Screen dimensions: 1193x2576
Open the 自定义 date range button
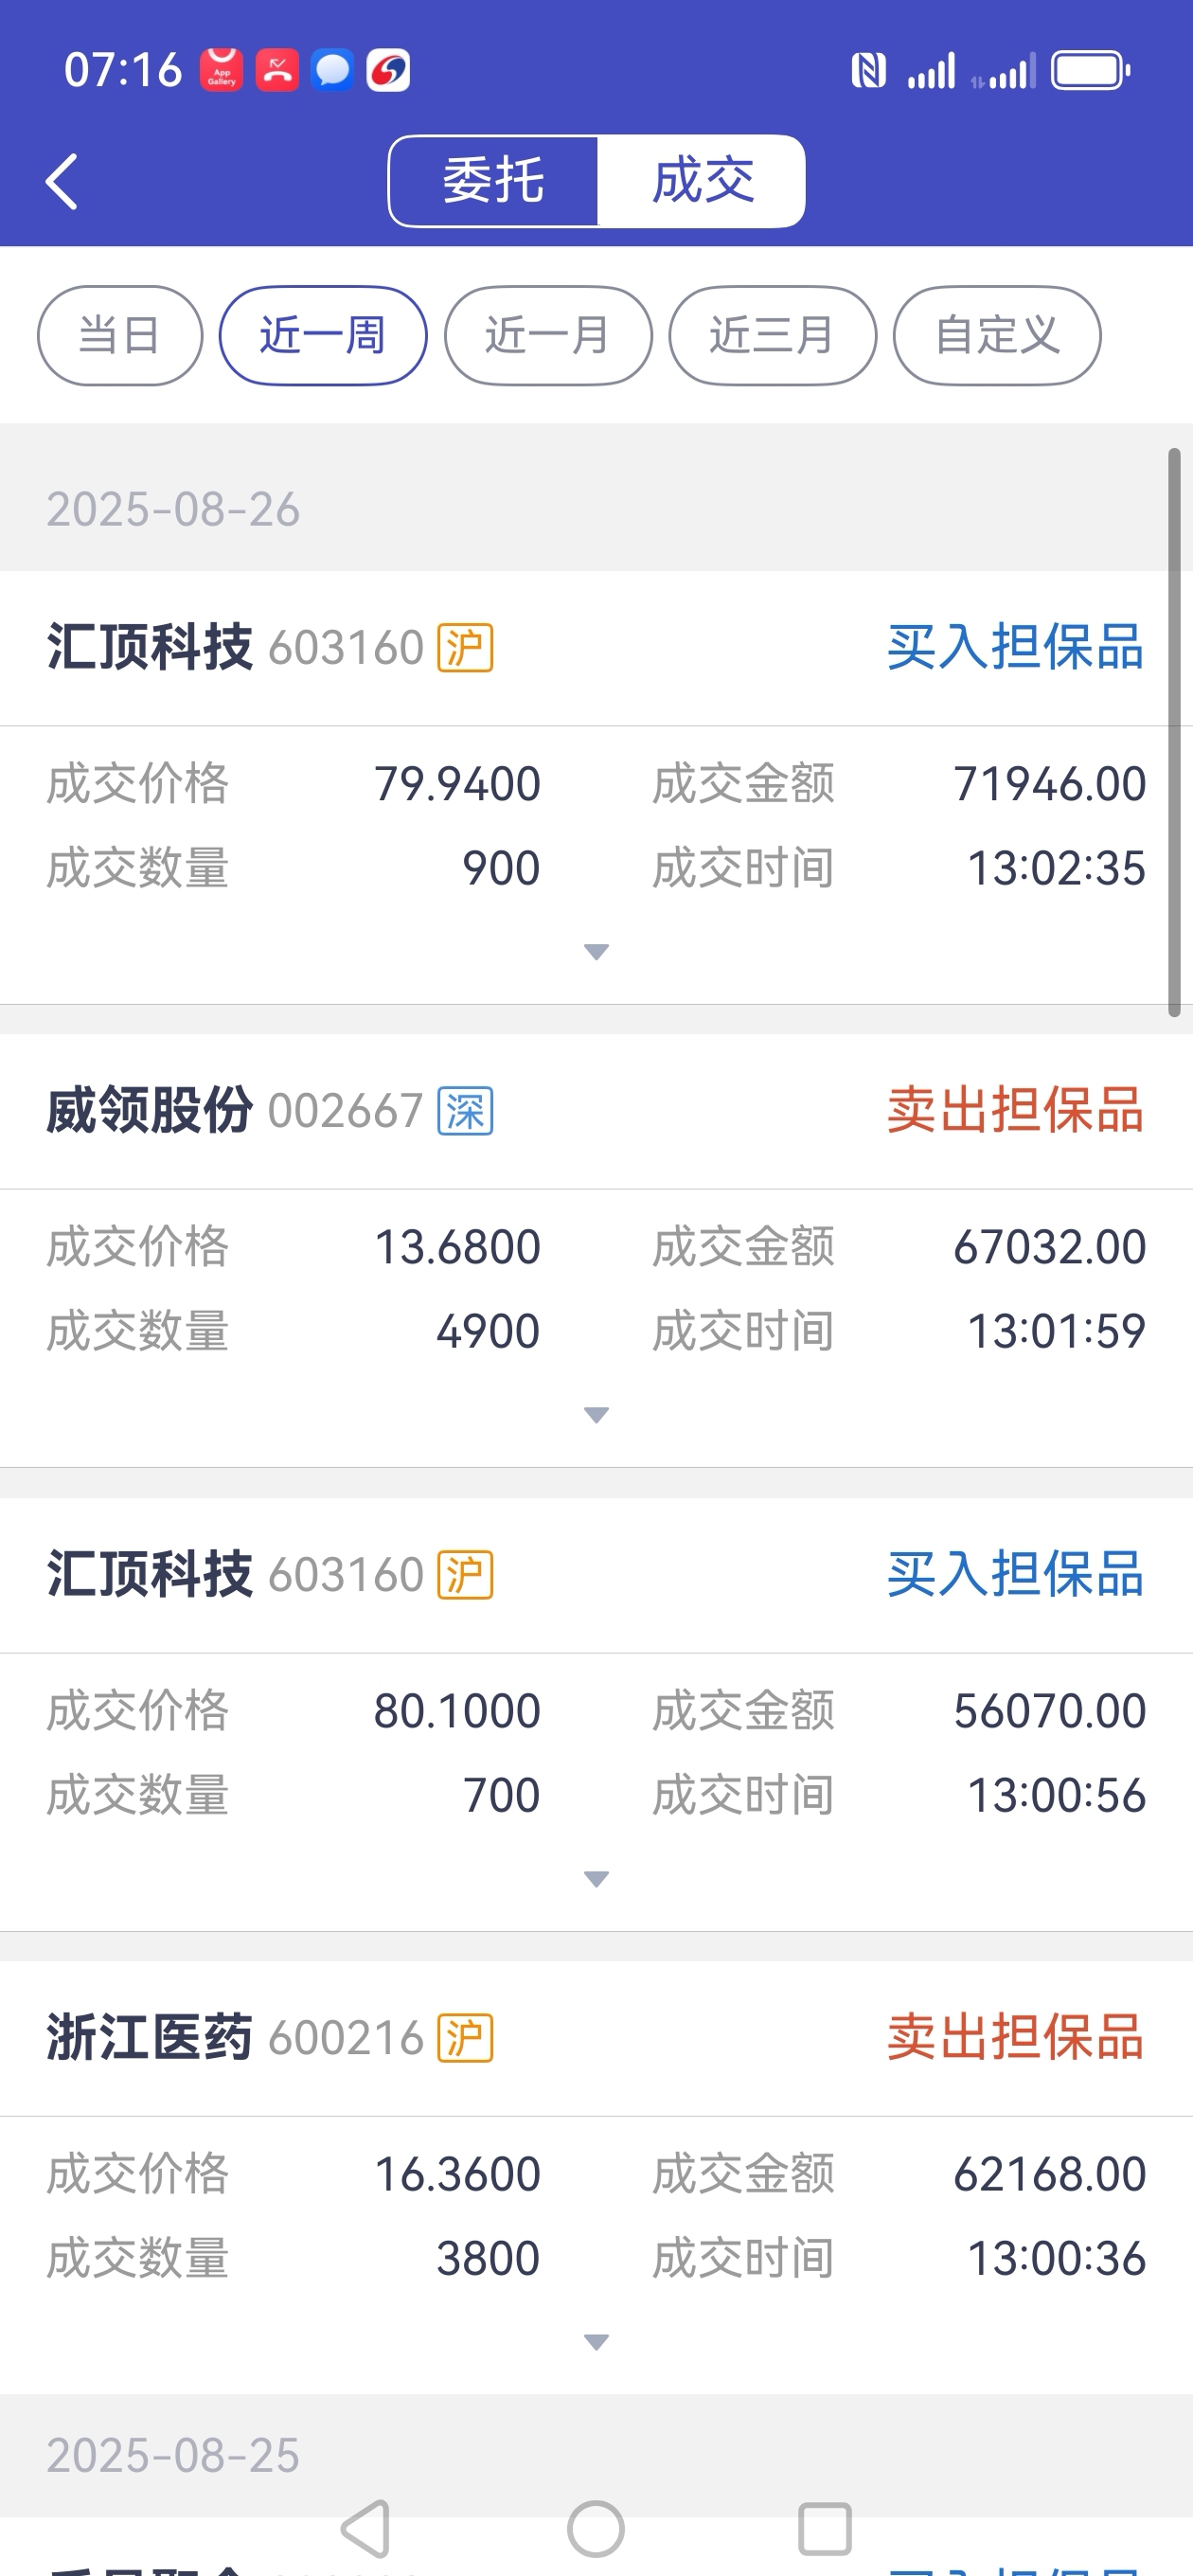(997, 335)
